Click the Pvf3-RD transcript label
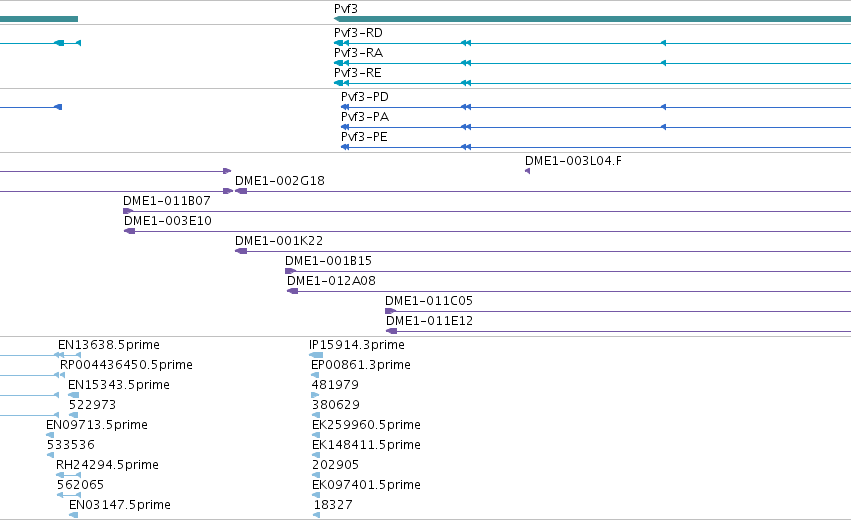The image size is (851, 520). coord(358,33)
